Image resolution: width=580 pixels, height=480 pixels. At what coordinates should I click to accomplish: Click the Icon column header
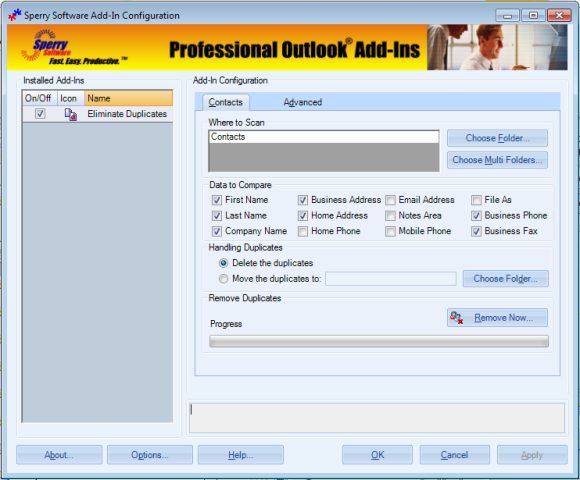tap(71, 98)
